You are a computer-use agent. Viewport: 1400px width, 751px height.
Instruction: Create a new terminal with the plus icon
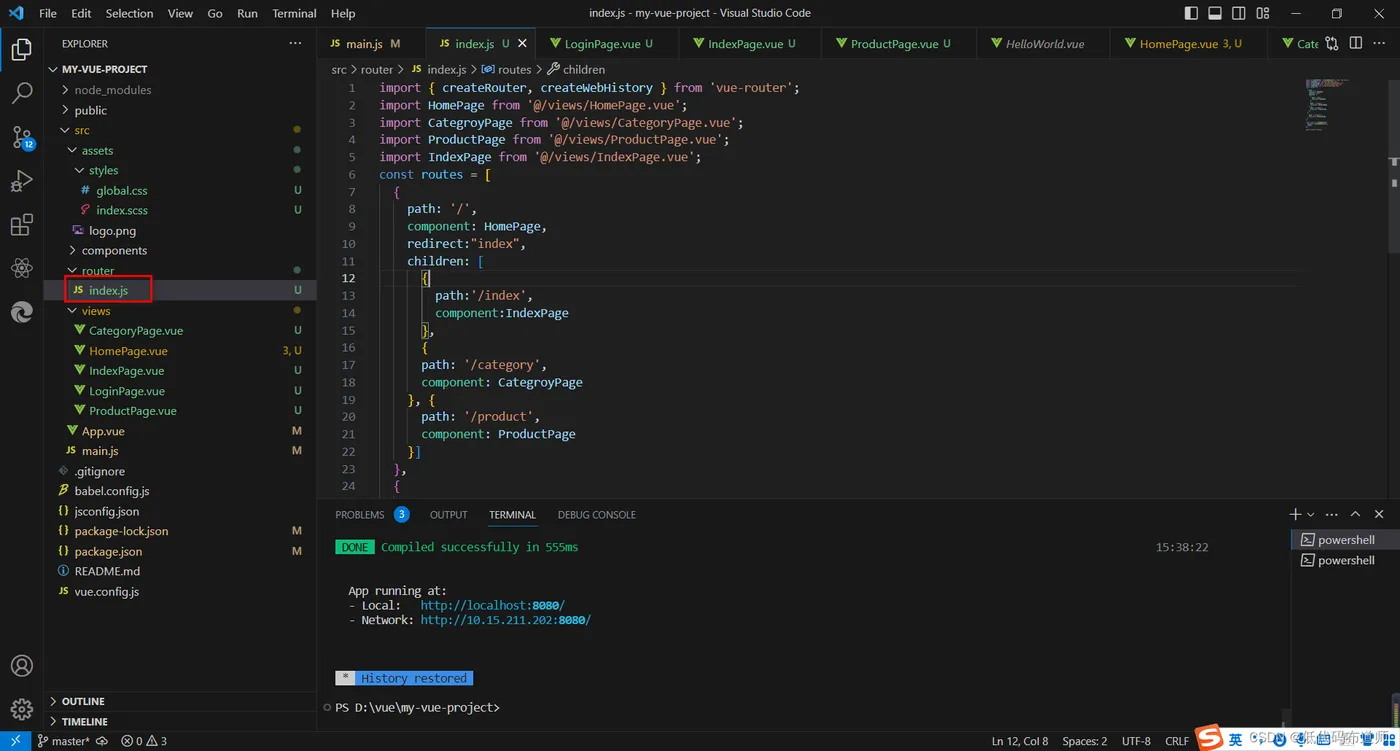(1295, 514)
